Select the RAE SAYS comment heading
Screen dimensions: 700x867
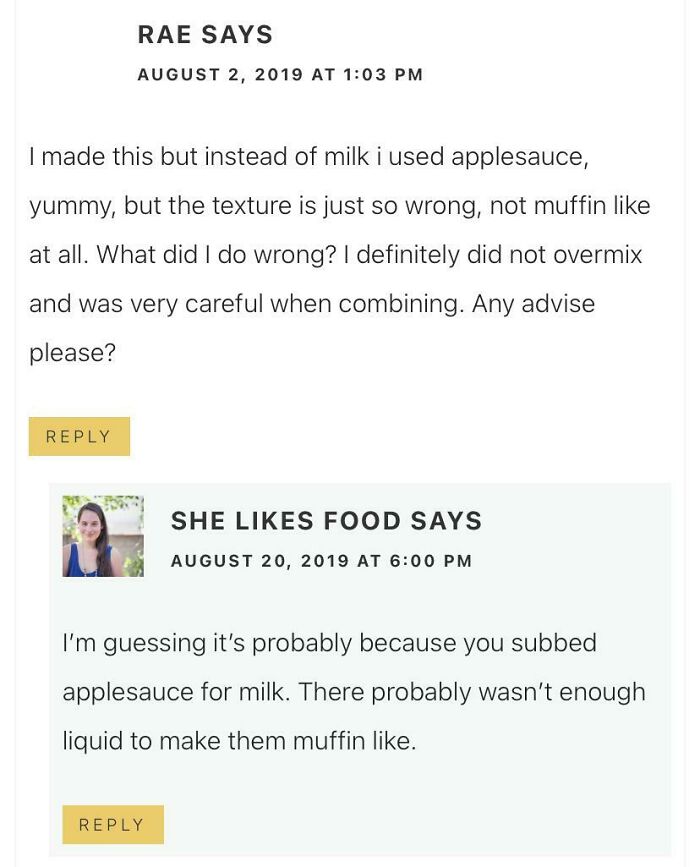[x=204, y=33]
